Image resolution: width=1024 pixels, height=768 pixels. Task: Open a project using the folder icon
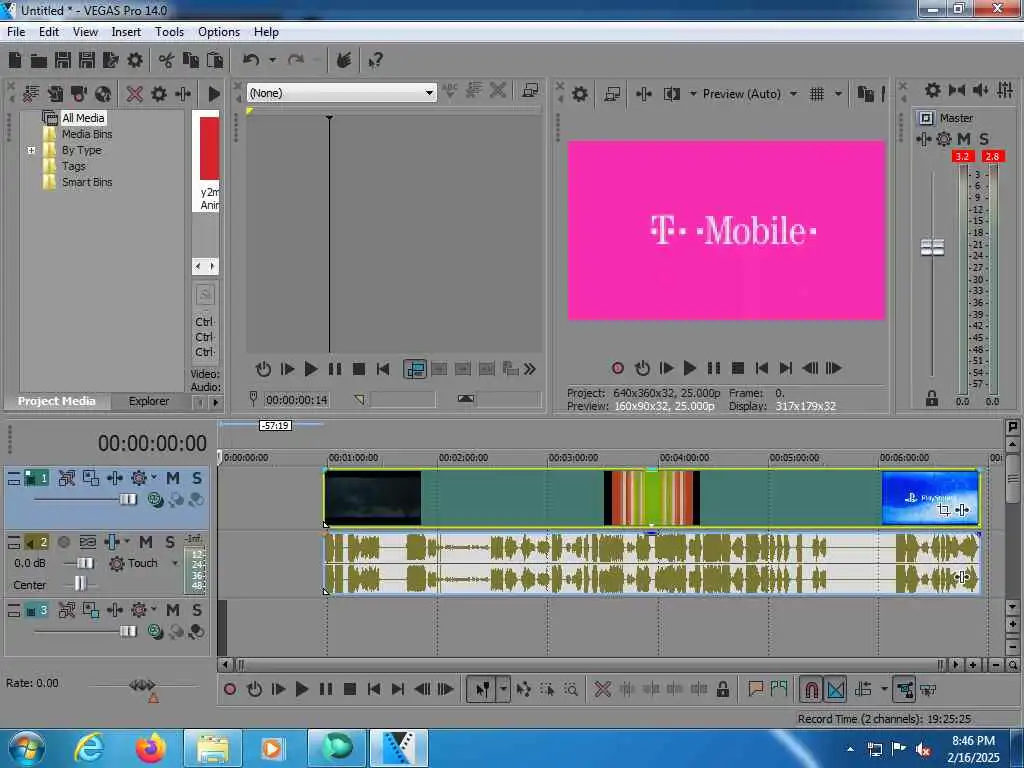39,61
